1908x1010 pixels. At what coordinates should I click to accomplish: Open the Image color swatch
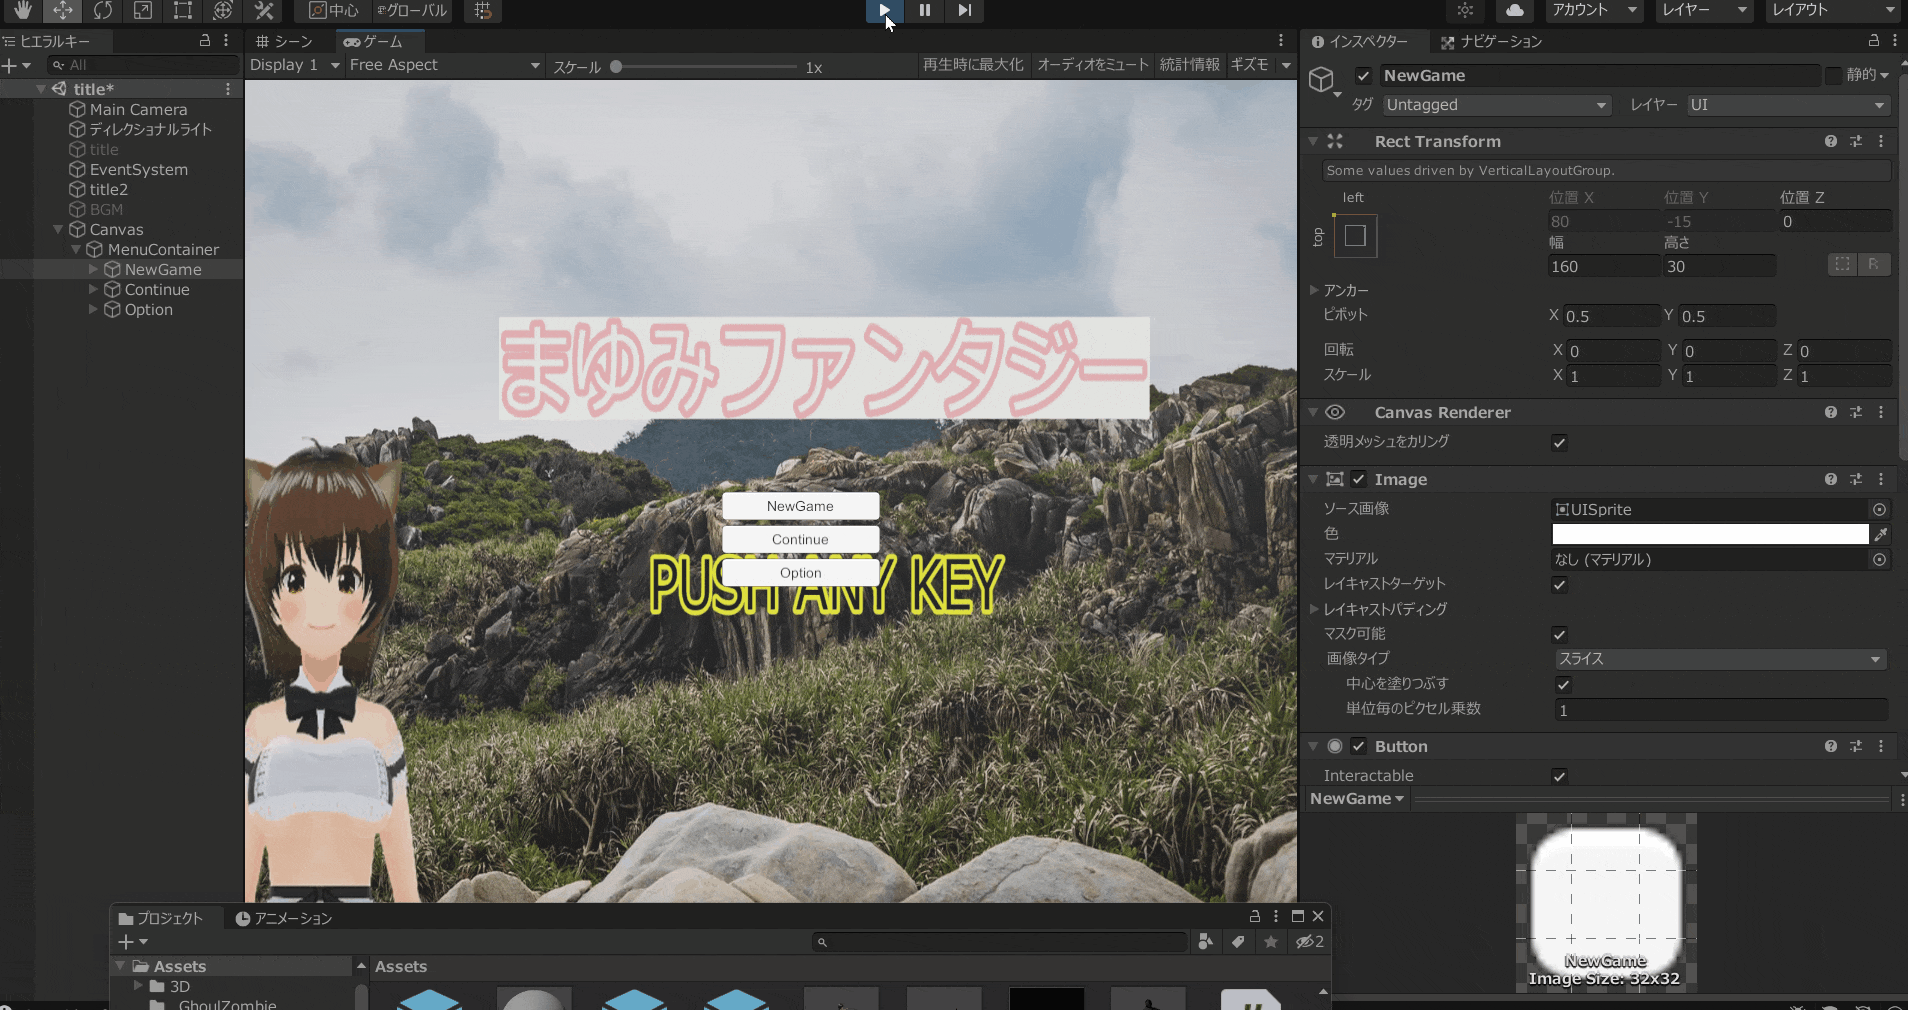tap(1710, 535)
